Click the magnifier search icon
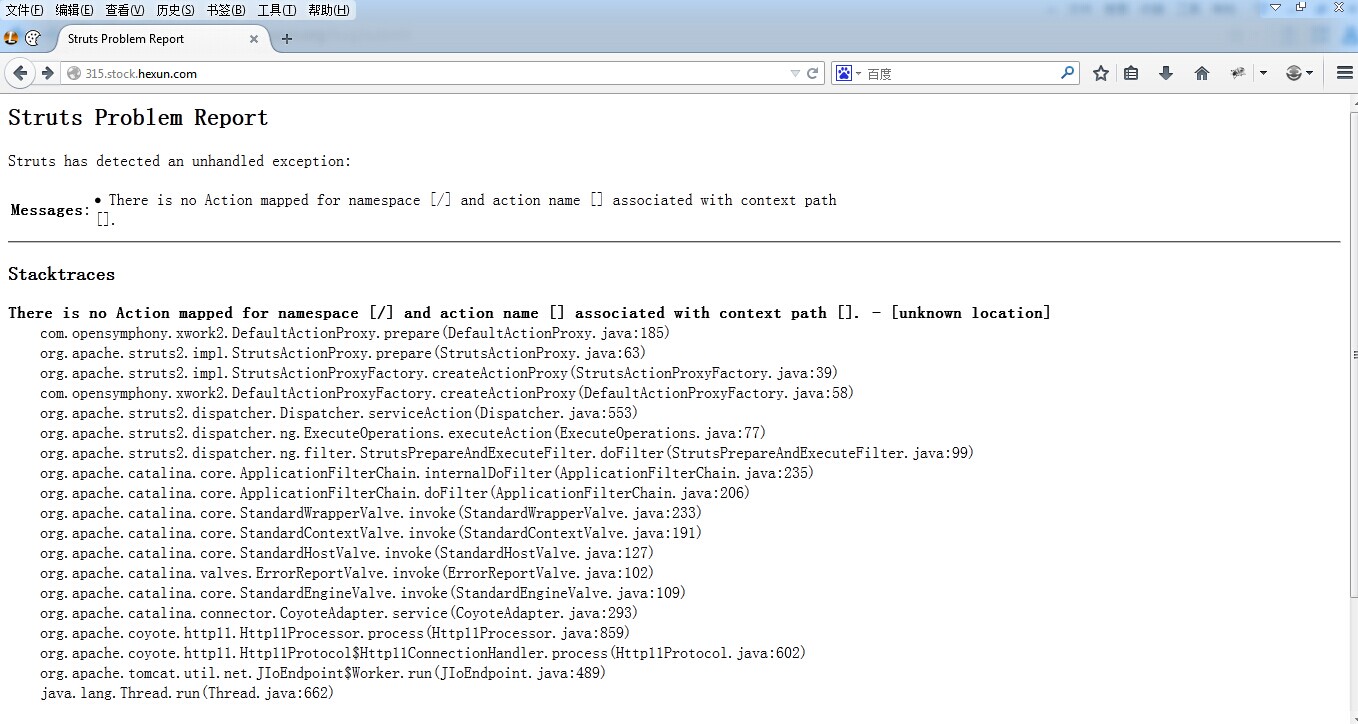The height and width of the screenshot is (724, 1358). point(1067,73)
